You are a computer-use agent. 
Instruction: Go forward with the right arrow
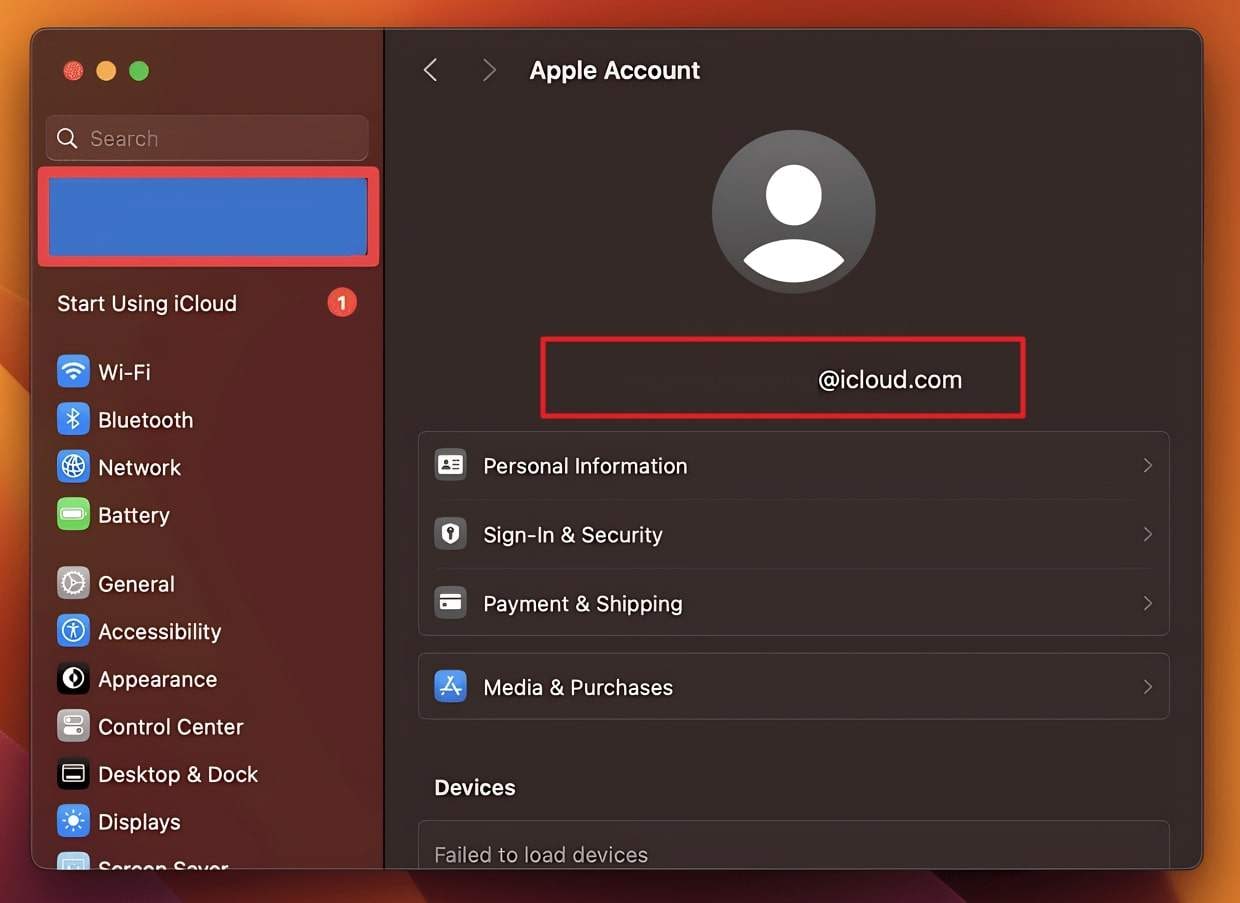coord(489,70)
